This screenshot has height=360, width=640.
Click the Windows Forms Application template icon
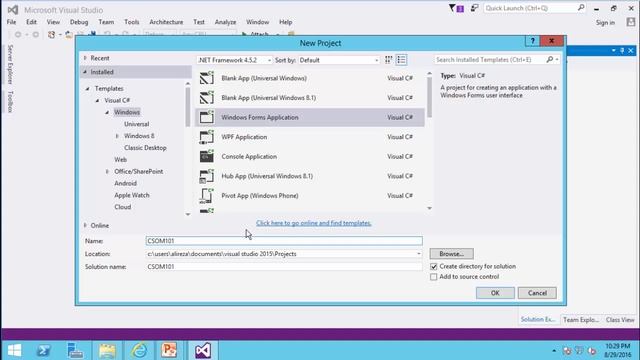pyautogui.click(x=207, y=117)
